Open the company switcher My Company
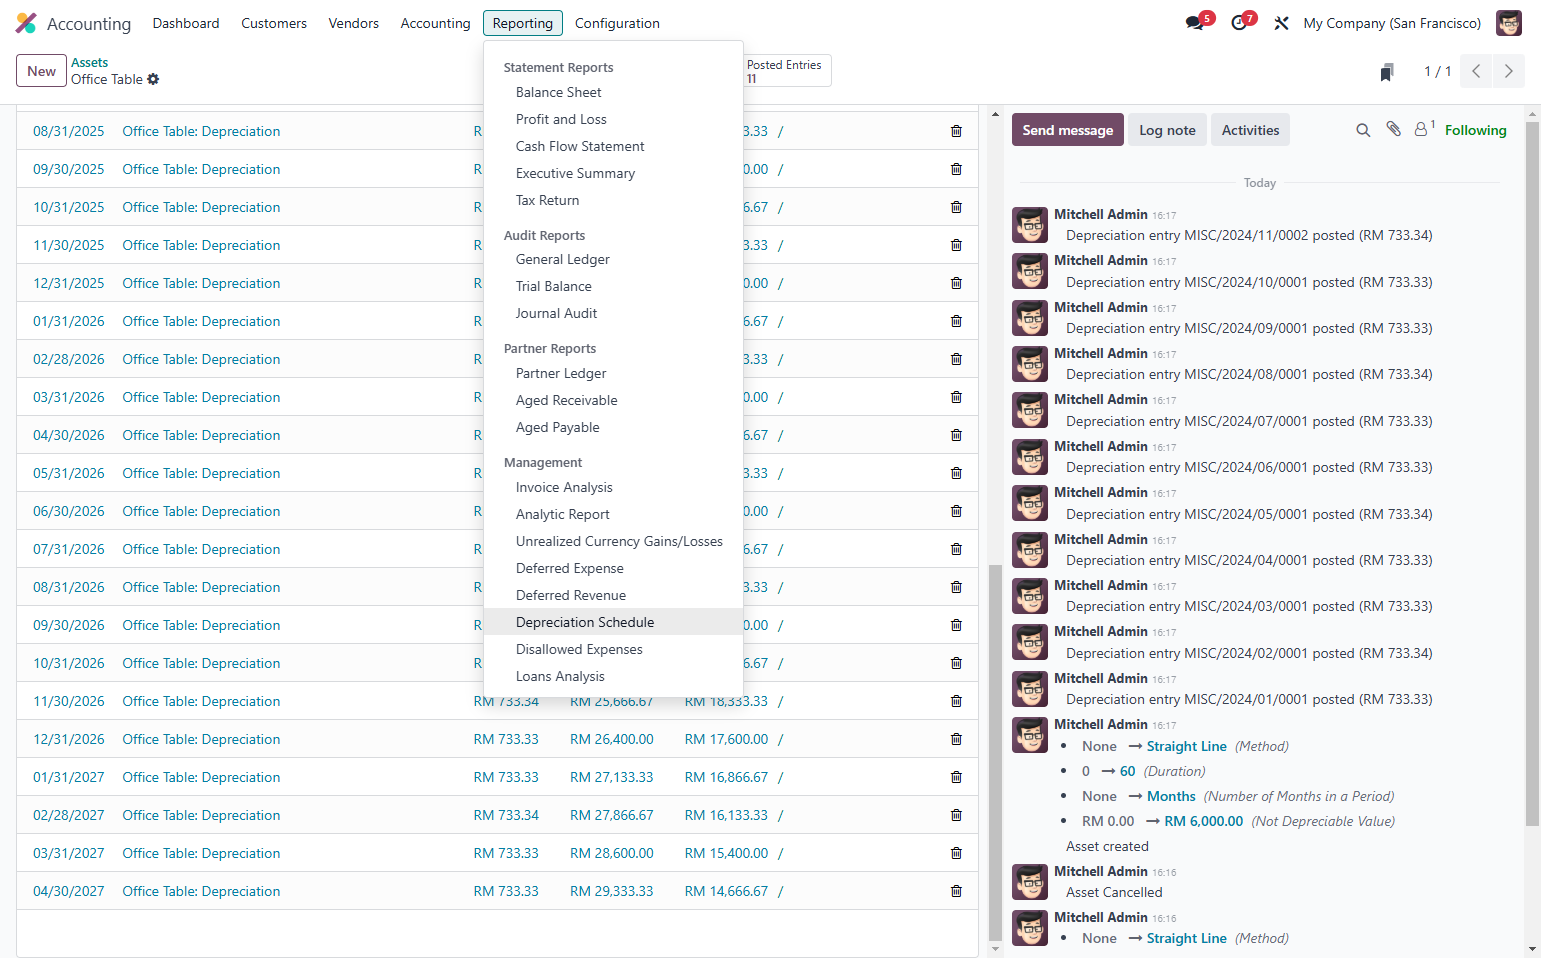Viewport: 1541px width, 958px height. pyautogui.click(x=1392, y=23)
